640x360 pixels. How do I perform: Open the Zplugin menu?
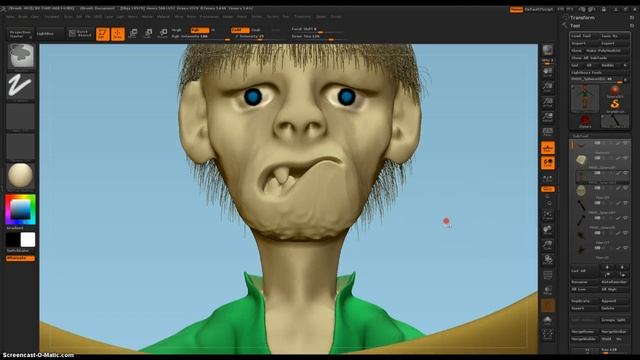coord(321,17)
